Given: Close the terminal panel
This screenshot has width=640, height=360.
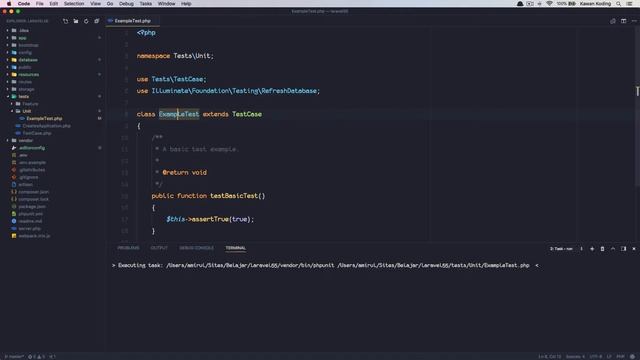Looking at the screenshot, I should [634, 249].
